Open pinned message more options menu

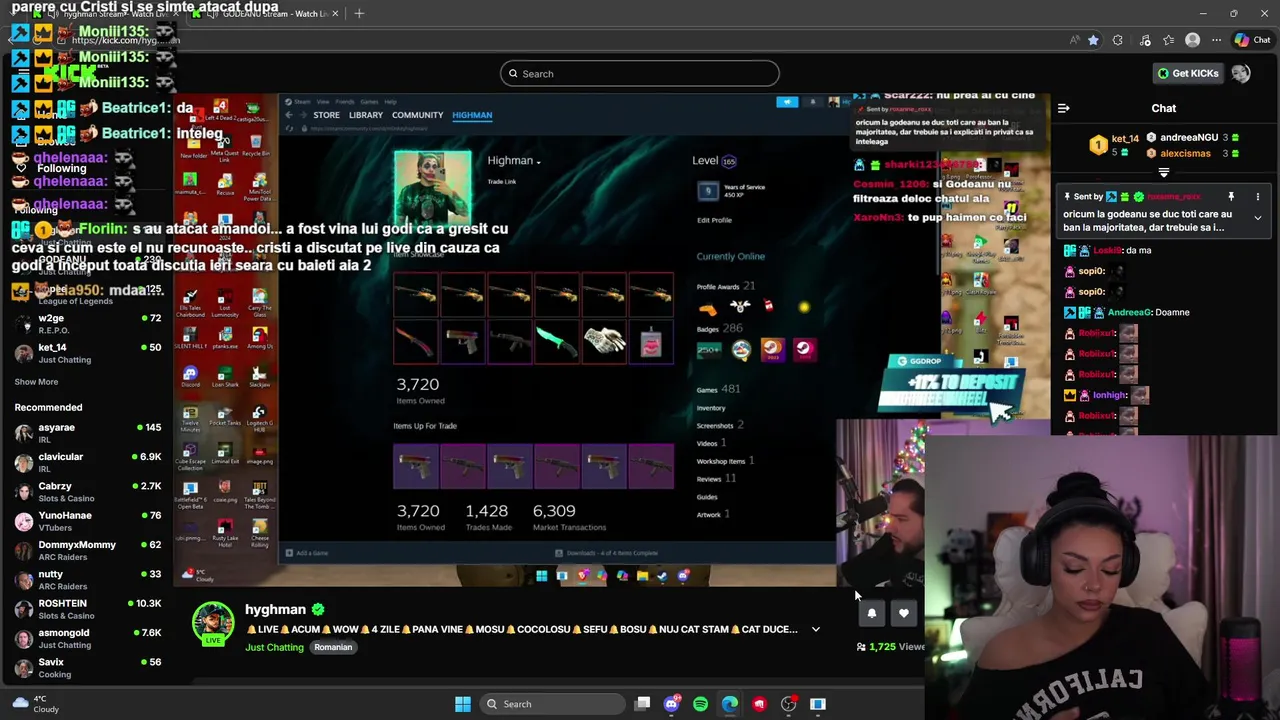coord(1257,197)
